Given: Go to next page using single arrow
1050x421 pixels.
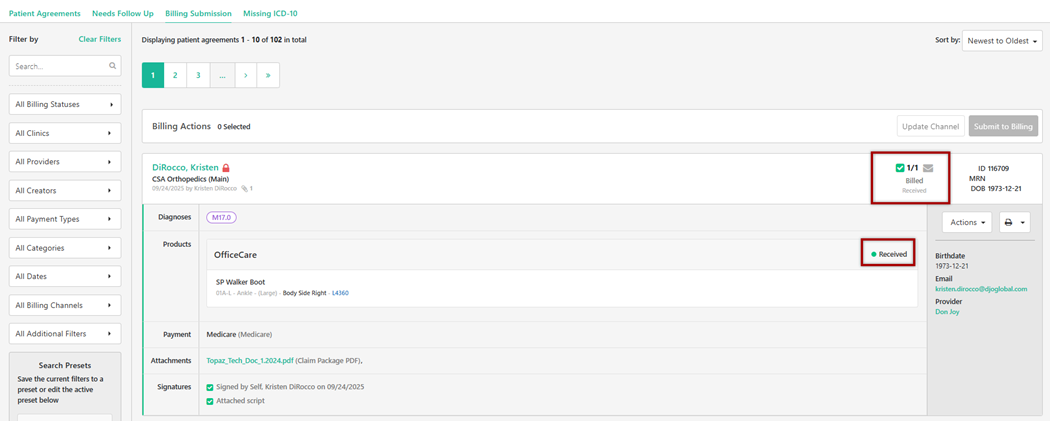Looking at the screenshot, I should [x=245, y=75].
